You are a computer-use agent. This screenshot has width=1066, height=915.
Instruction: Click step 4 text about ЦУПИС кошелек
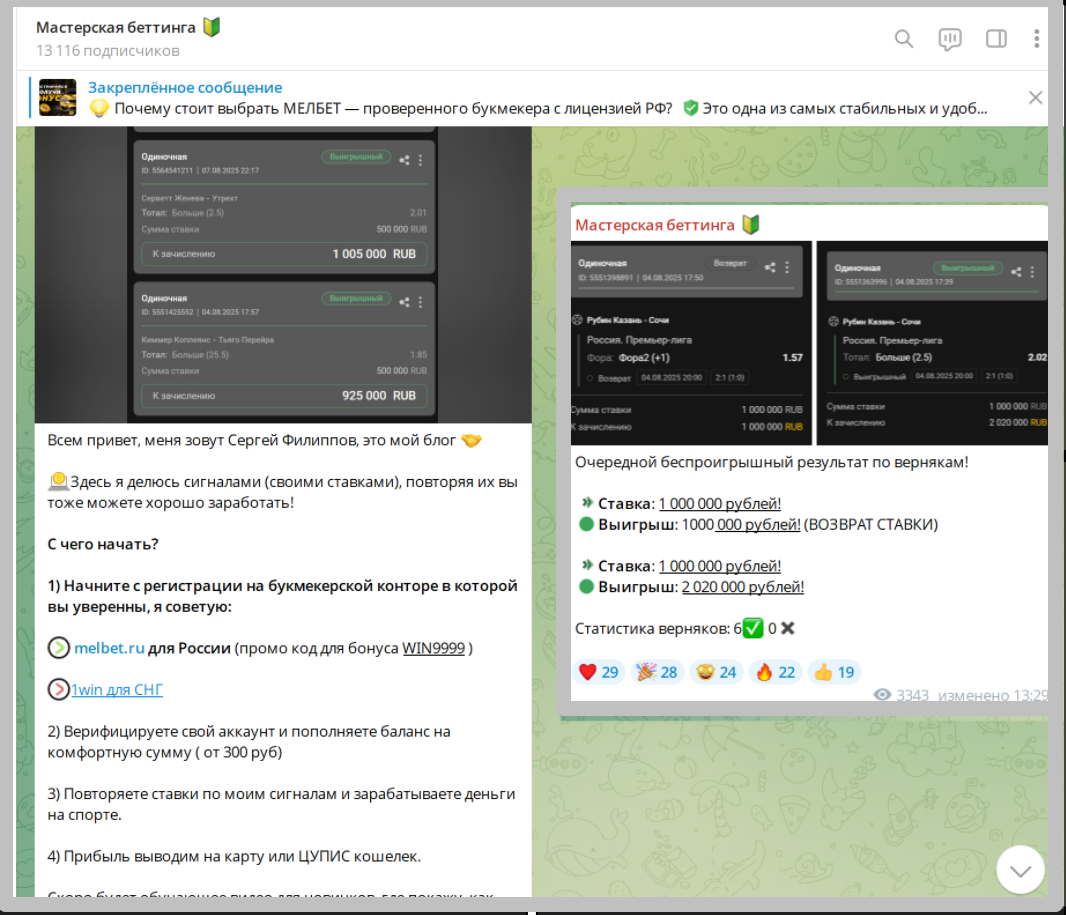(234, 856)
